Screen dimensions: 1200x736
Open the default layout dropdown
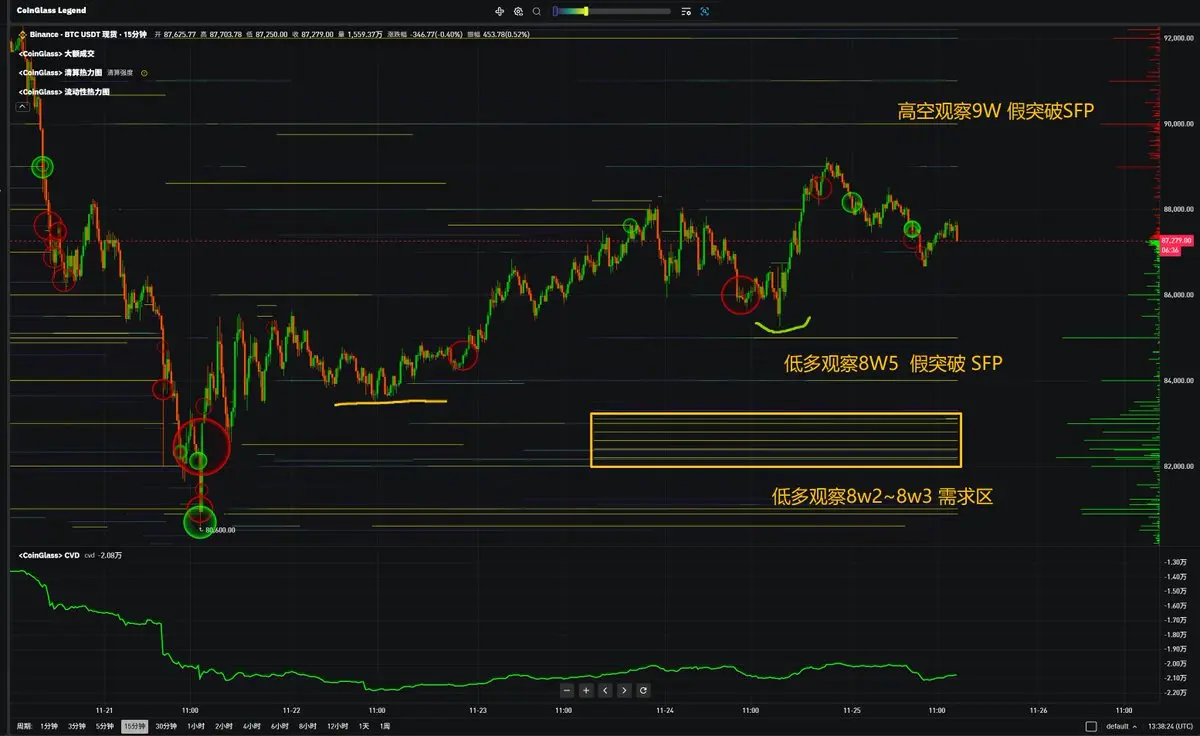(x=1122, y=726)
